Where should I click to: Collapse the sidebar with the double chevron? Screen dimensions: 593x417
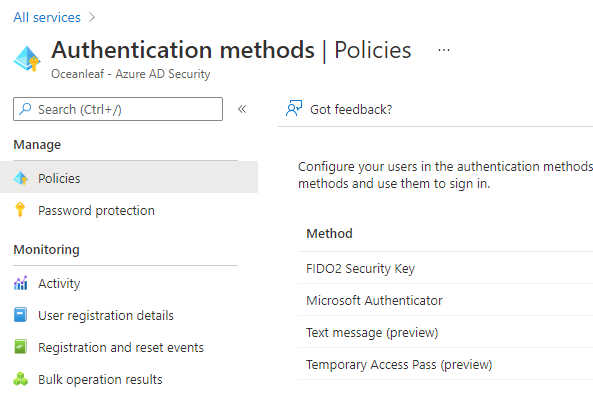(242, 109)
